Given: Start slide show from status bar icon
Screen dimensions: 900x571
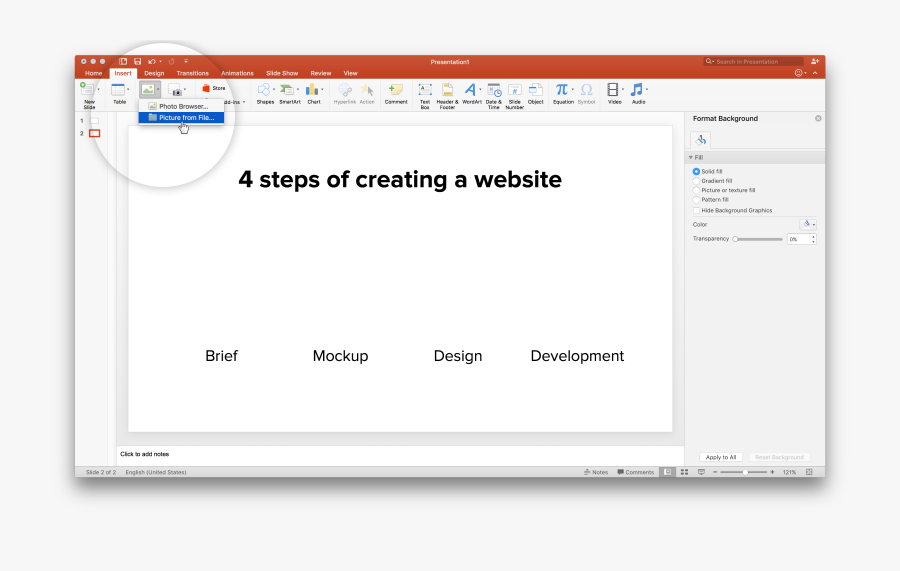Looking at the screenshot, I should pos(701,472).
